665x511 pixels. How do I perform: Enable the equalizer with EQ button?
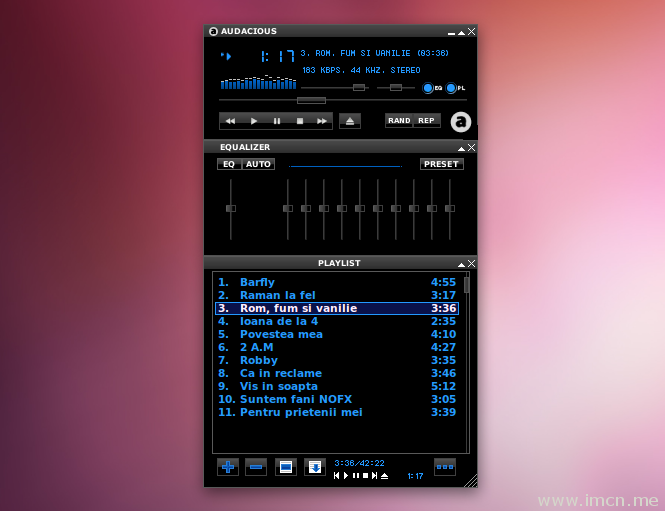pyautogui.click(x=229, y=164)
